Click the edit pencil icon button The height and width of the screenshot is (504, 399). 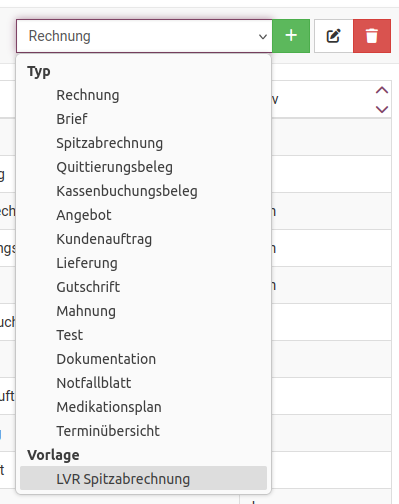[334, 36]
